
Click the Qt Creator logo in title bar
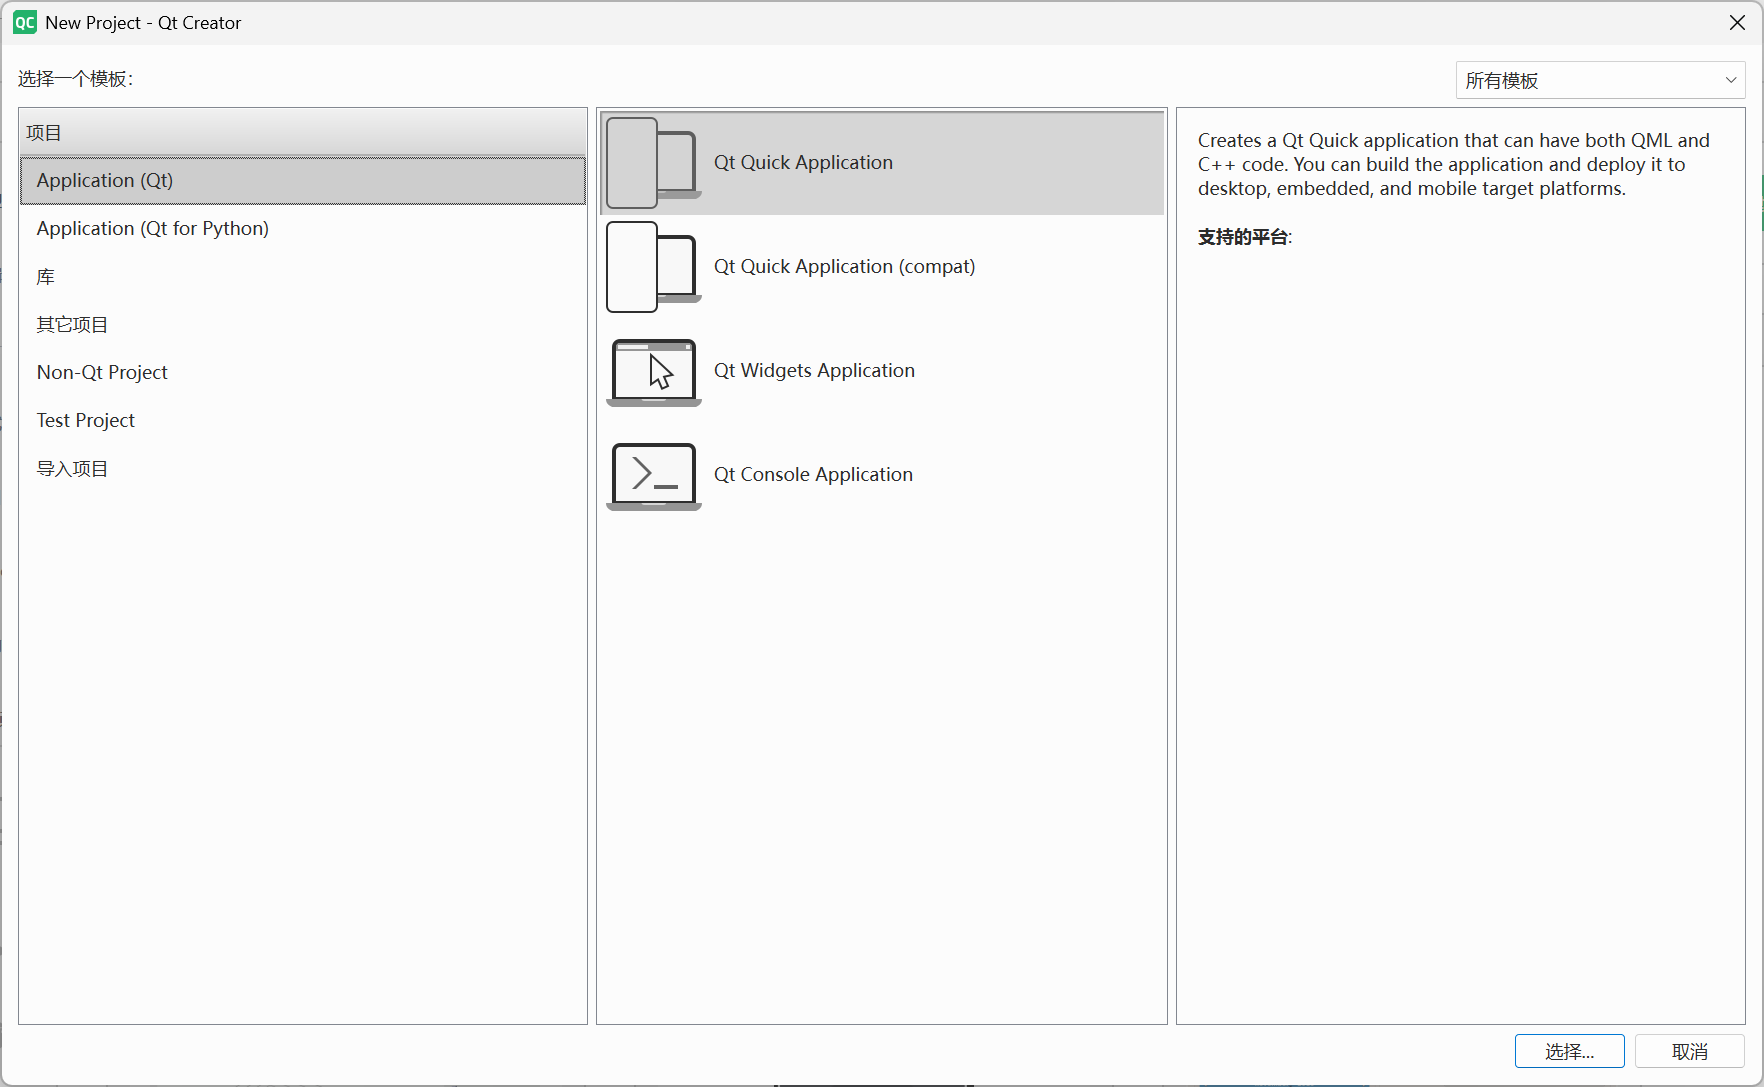click(25, 23)
